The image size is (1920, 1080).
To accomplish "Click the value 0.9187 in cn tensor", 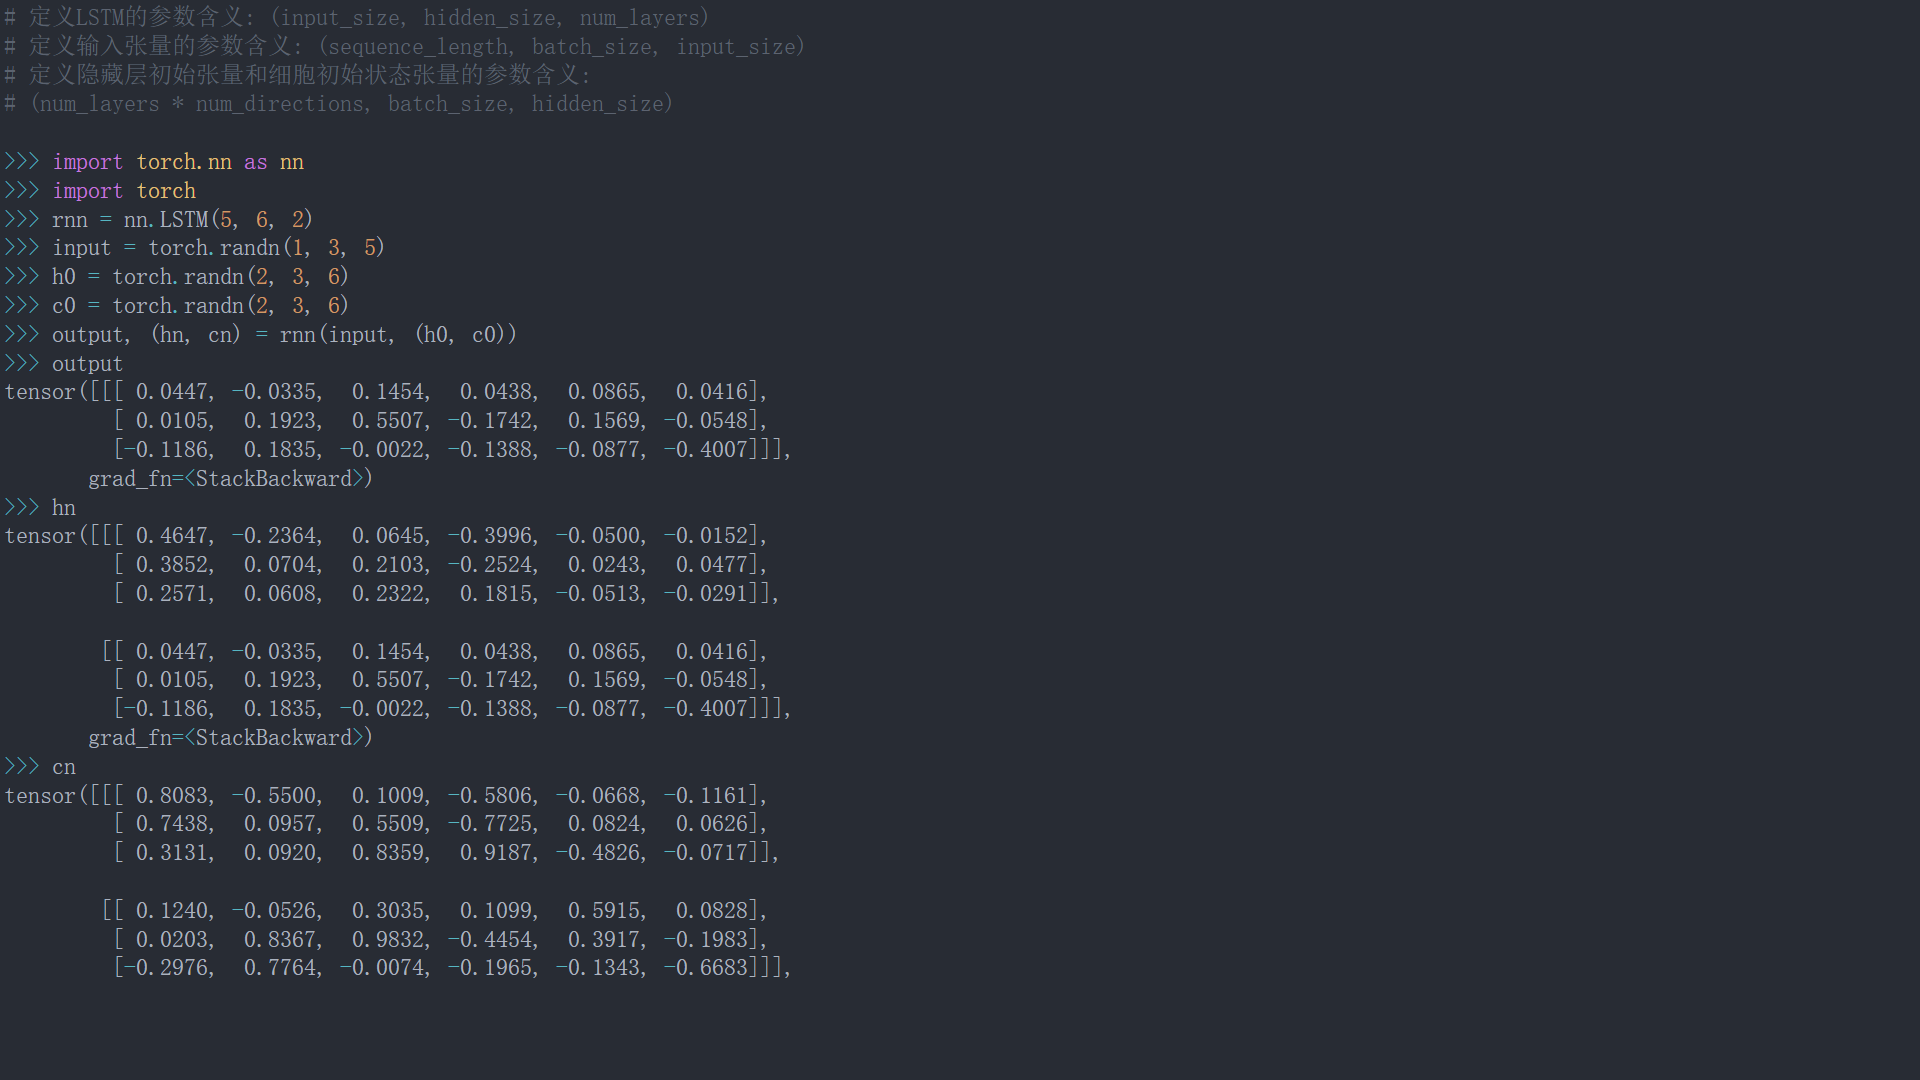I will point(498,853).
